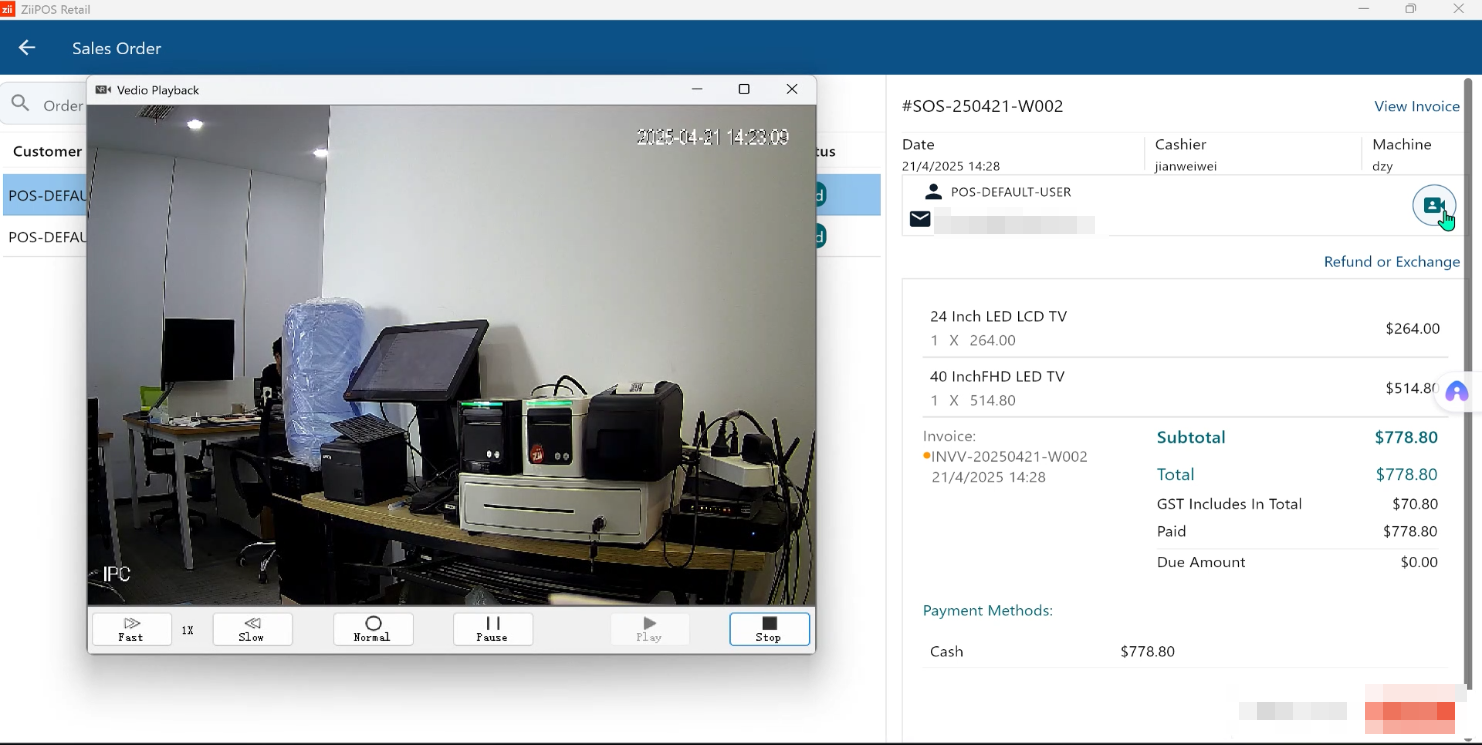Image resolution: width=1482 pixels, height=745 pixels.
Task: Select the first POS-DEFAULT order row
Action: pos(46,196)
